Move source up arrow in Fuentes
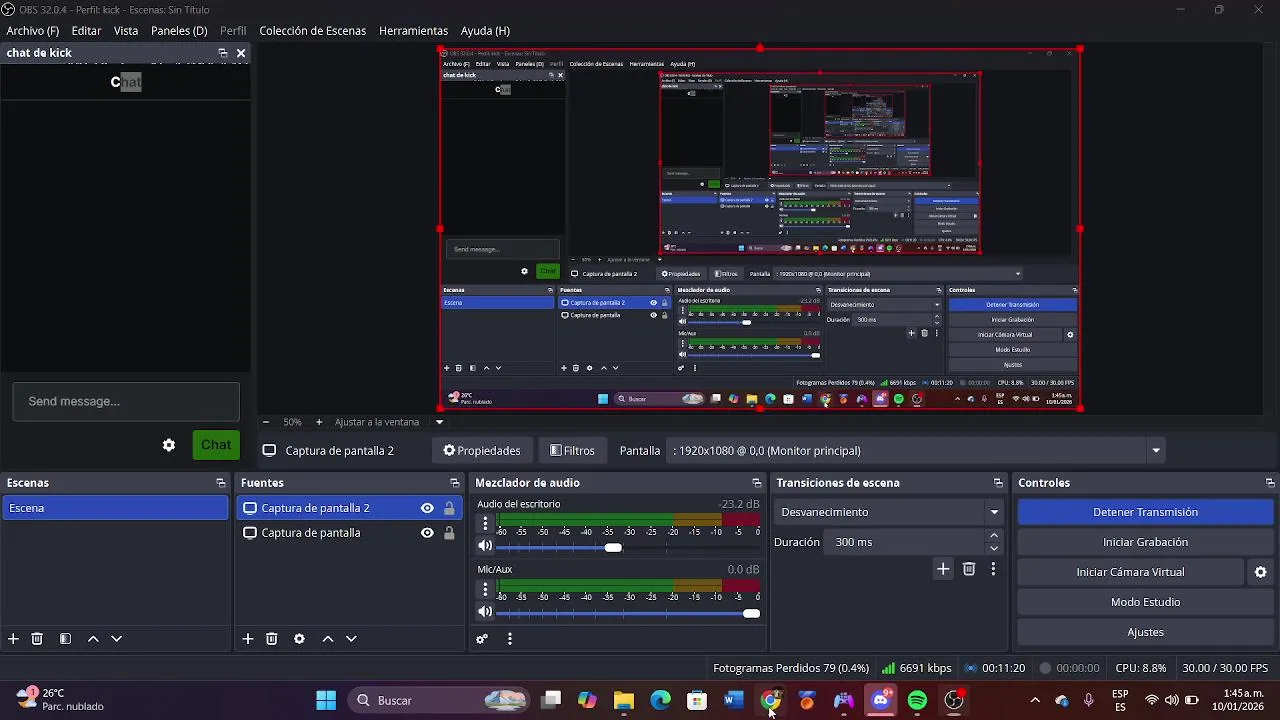 [327, 638]
